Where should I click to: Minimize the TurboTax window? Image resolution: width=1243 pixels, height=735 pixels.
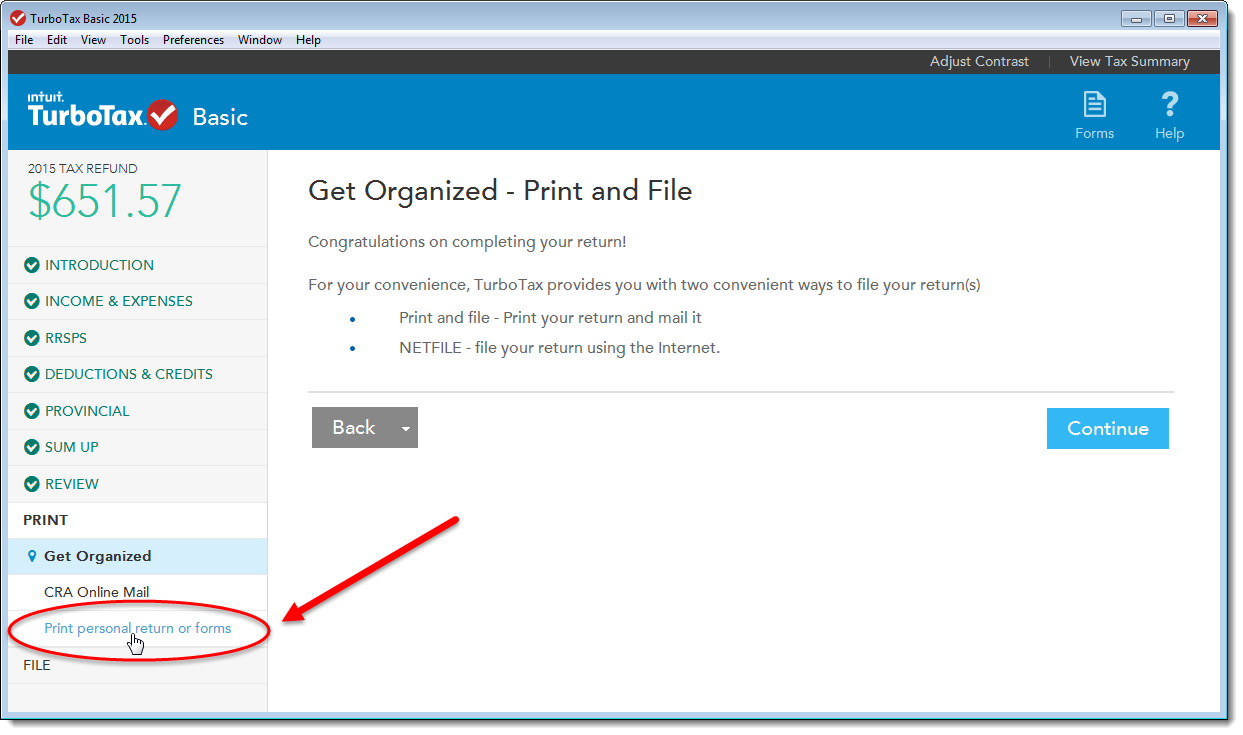[x=1136, y=18]
